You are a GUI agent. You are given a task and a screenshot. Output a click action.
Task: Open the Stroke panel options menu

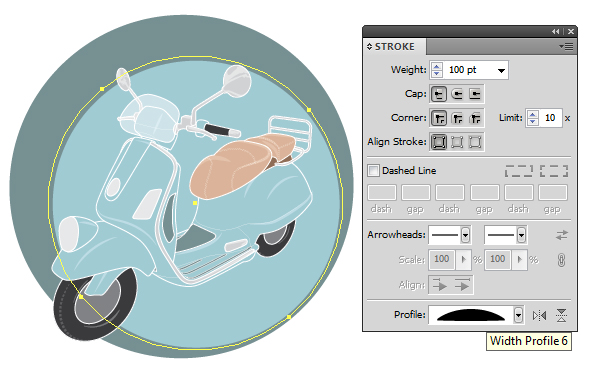pyautogui.click(x=566, y=46)
